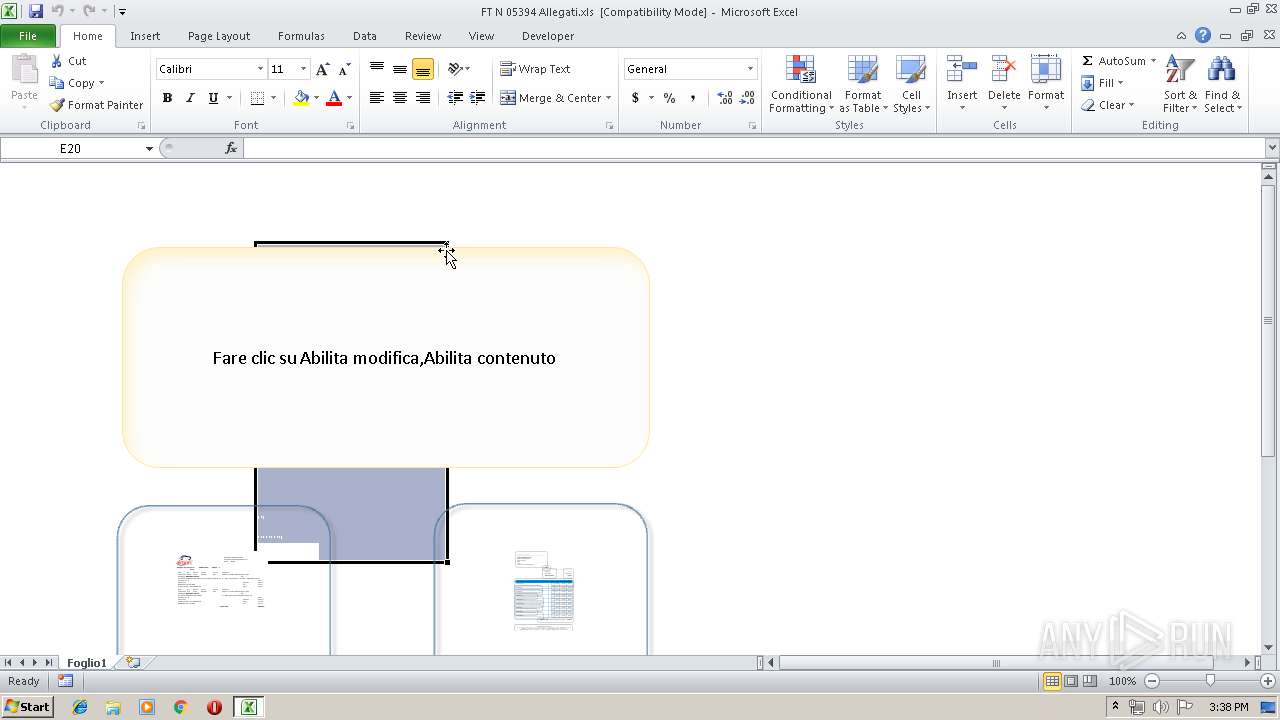Apply Percent Style

pyautogui.click(x=669, y=98)
